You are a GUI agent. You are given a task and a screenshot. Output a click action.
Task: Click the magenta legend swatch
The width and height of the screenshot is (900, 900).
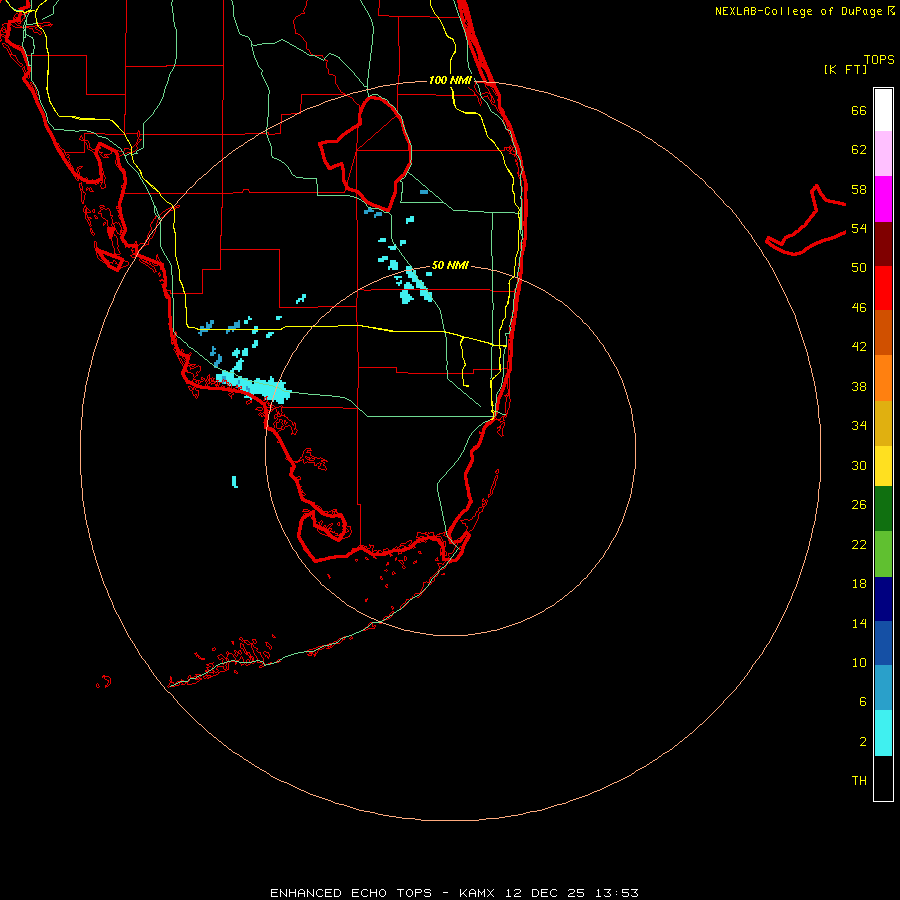(883, 199)
